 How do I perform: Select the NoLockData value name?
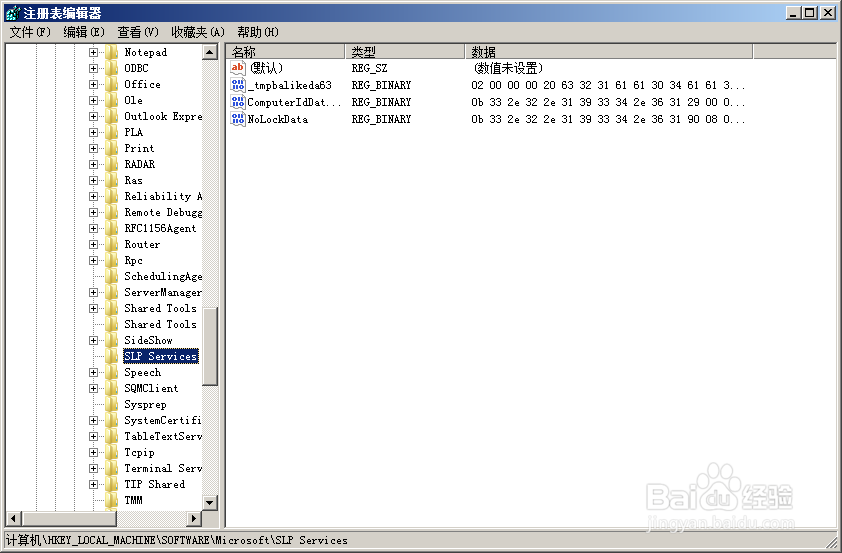pyautogui.click(x=278, y=119)
